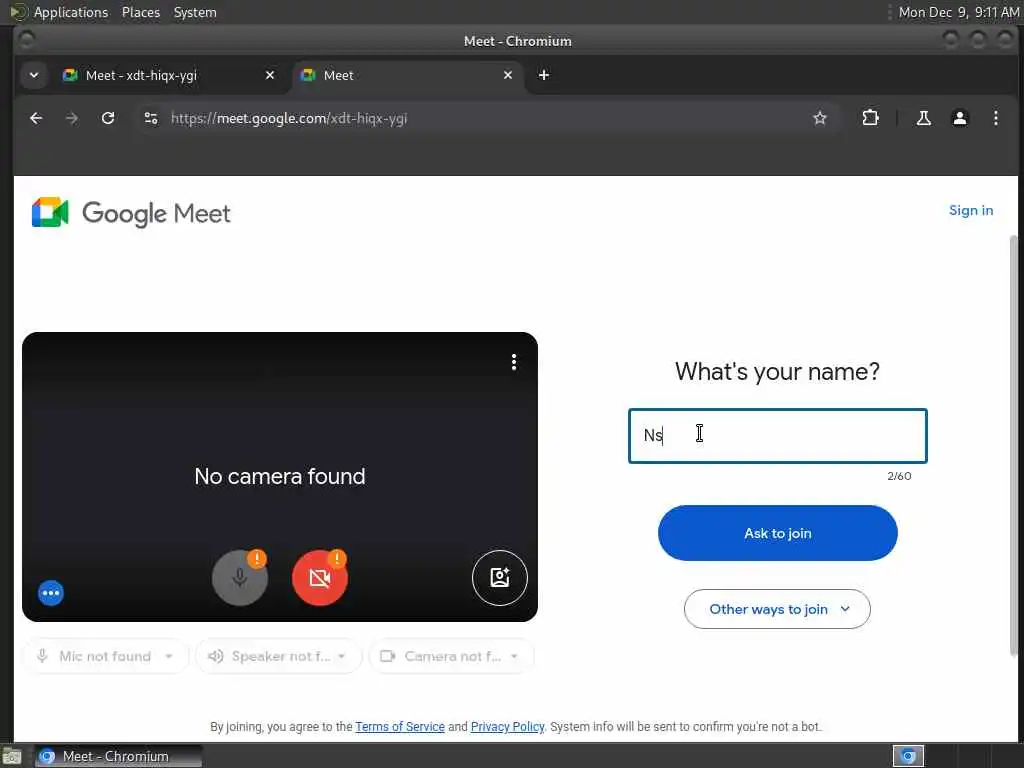This screenshot has width=1024, height=768.
Task: Open a new tab with the plus button
Action: (x=543, y=75)
